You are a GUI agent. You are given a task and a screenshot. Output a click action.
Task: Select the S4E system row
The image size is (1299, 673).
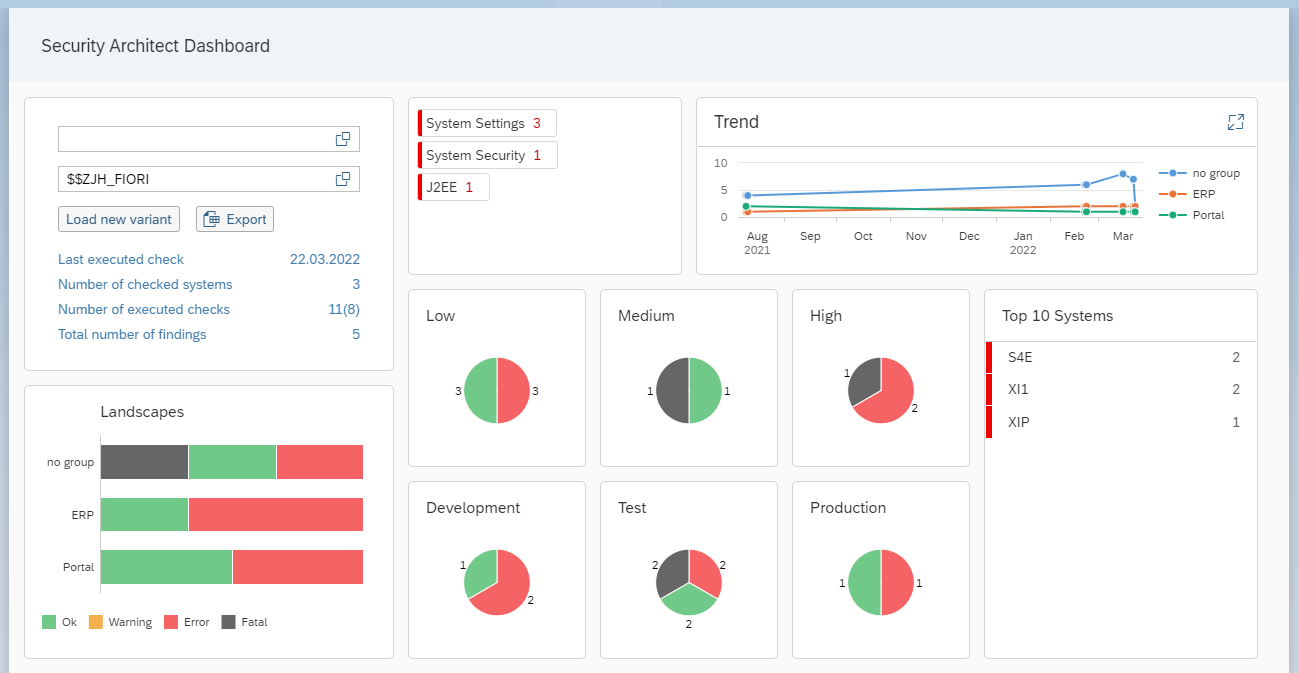(x=1120, y=357)
